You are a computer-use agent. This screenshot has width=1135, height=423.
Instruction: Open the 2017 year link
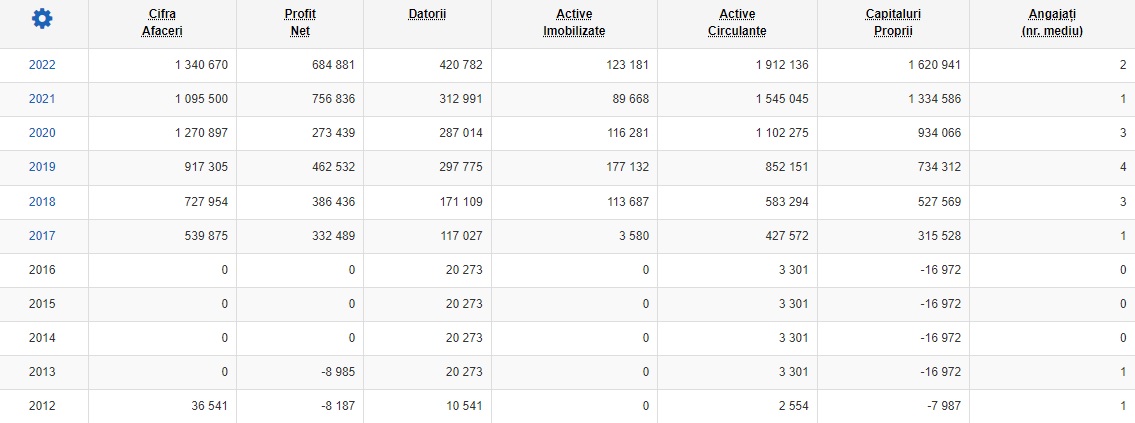[x=42, y=235]
